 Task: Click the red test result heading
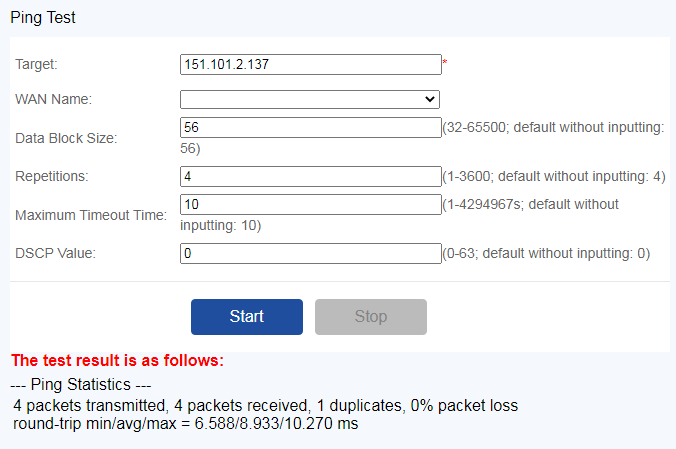click(117, 360)
